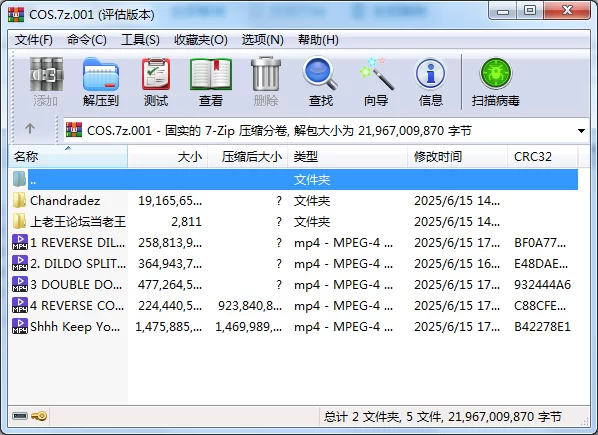The height and width of the screenshot is (435, 598).
Task: Click the key password icon in status bar
Action: (x=39, y=416)
